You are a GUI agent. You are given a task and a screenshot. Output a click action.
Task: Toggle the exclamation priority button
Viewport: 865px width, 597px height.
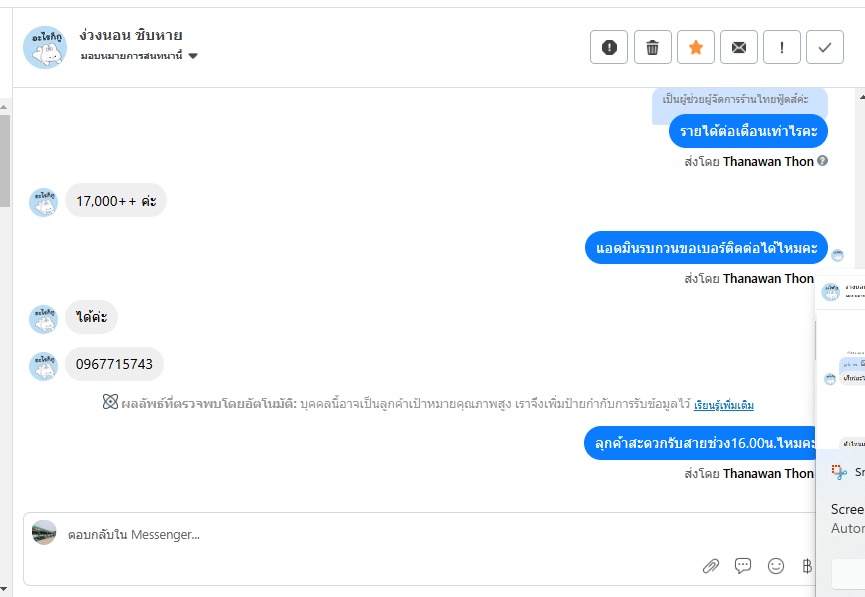coord(782,47)
